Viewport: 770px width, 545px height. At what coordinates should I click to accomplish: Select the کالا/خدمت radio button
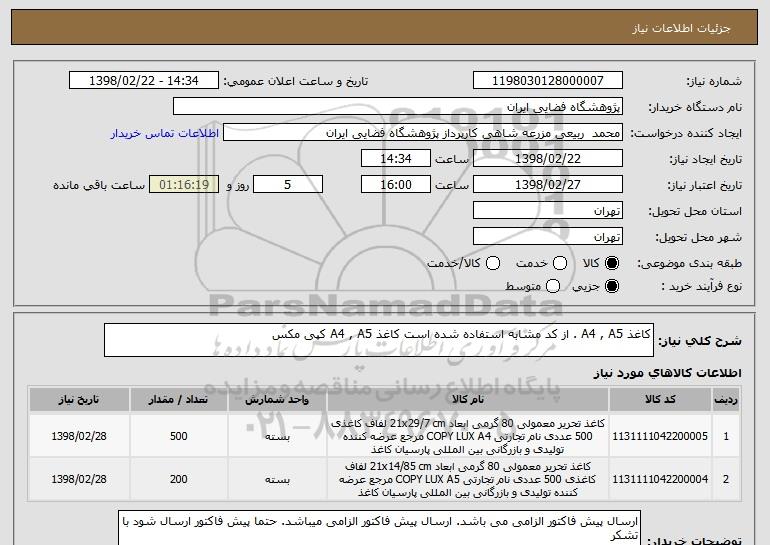coord(493,264)
